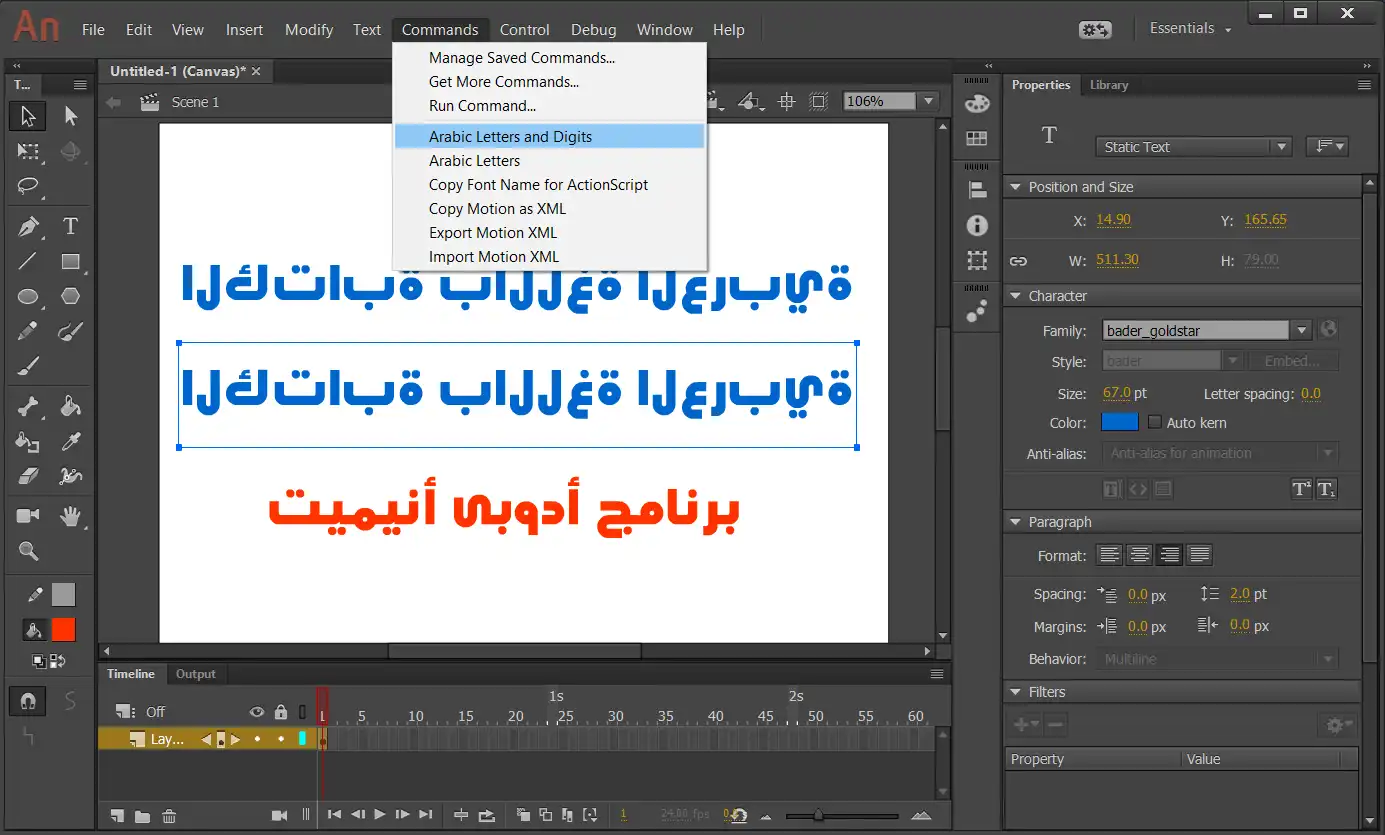The width and height of the screenshot is (1385, 835).
Task: Open the Modify menu
Action: point(309,30)
